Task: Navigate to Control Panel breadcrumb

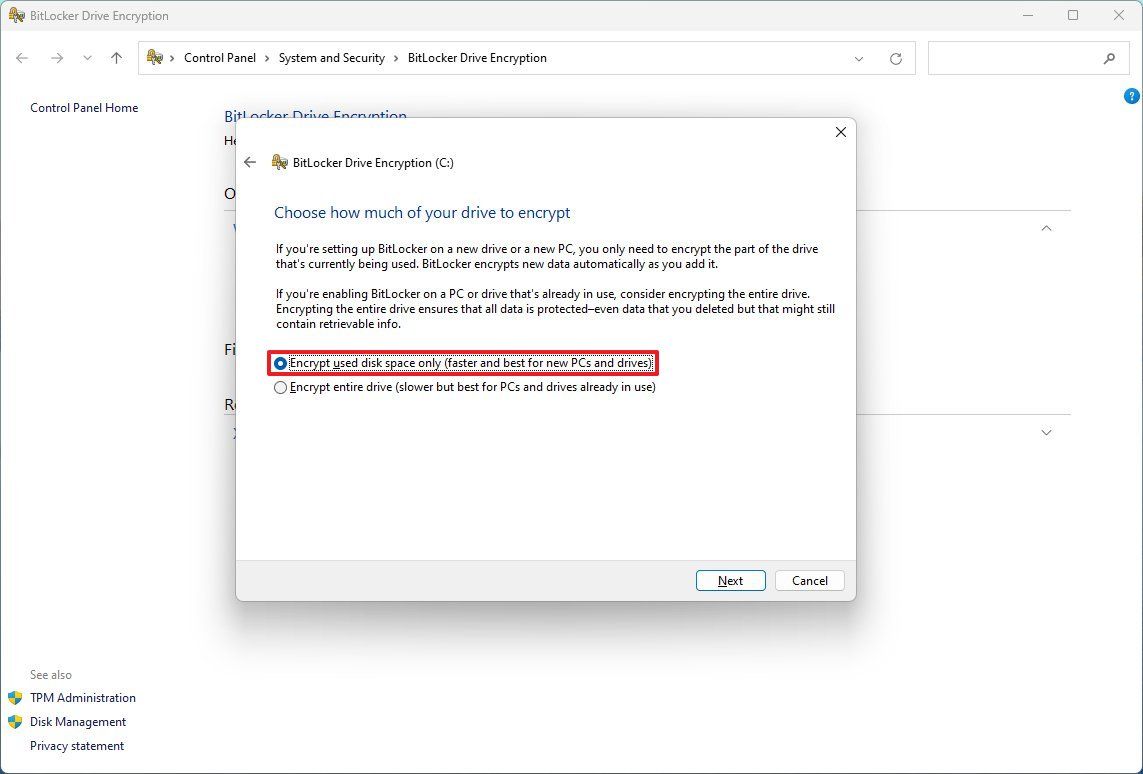Action: click(x=220, y=58)
